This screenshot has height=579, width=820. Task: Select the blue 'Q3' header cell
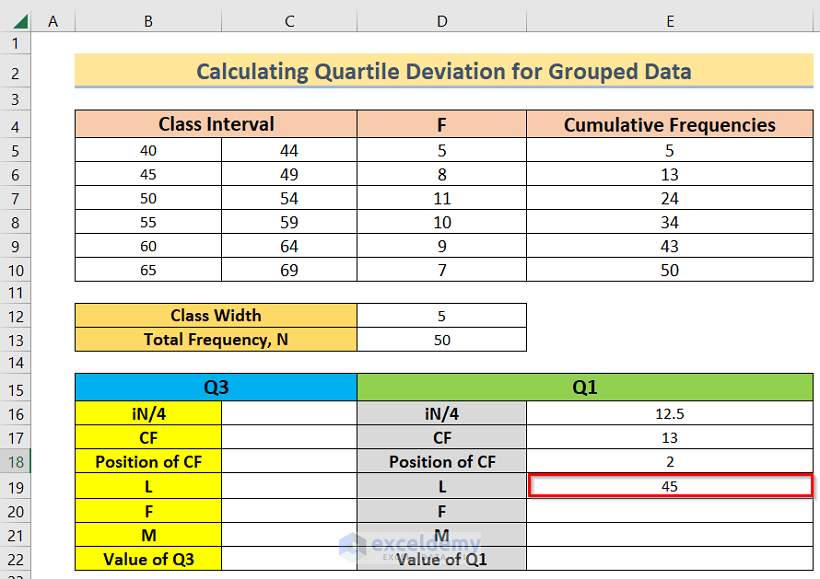[x=216, y=387]
